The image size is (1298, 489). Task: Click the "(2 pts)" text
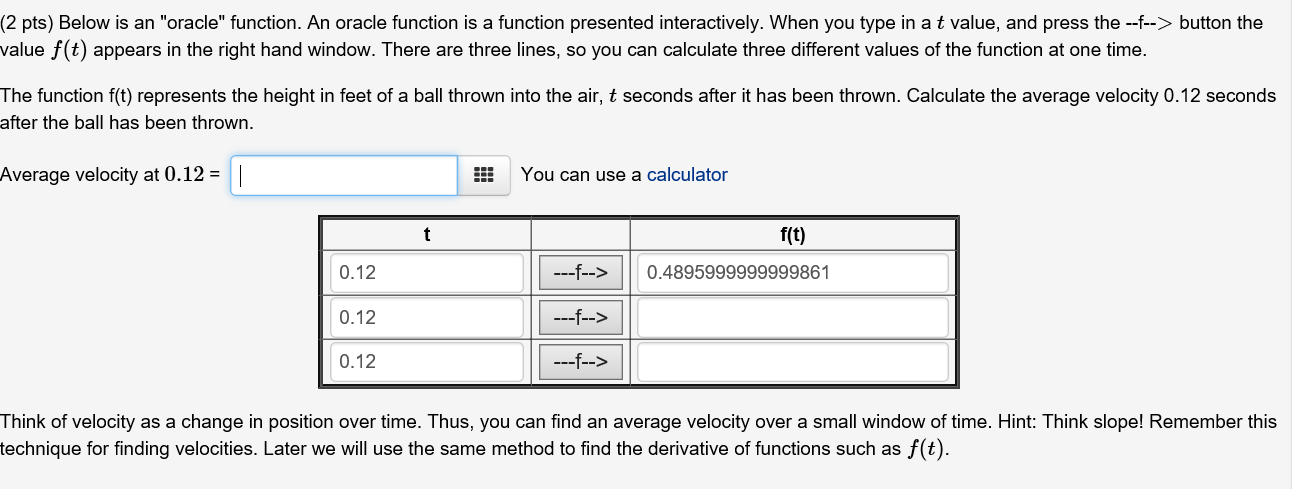click(x=27, y=22)
